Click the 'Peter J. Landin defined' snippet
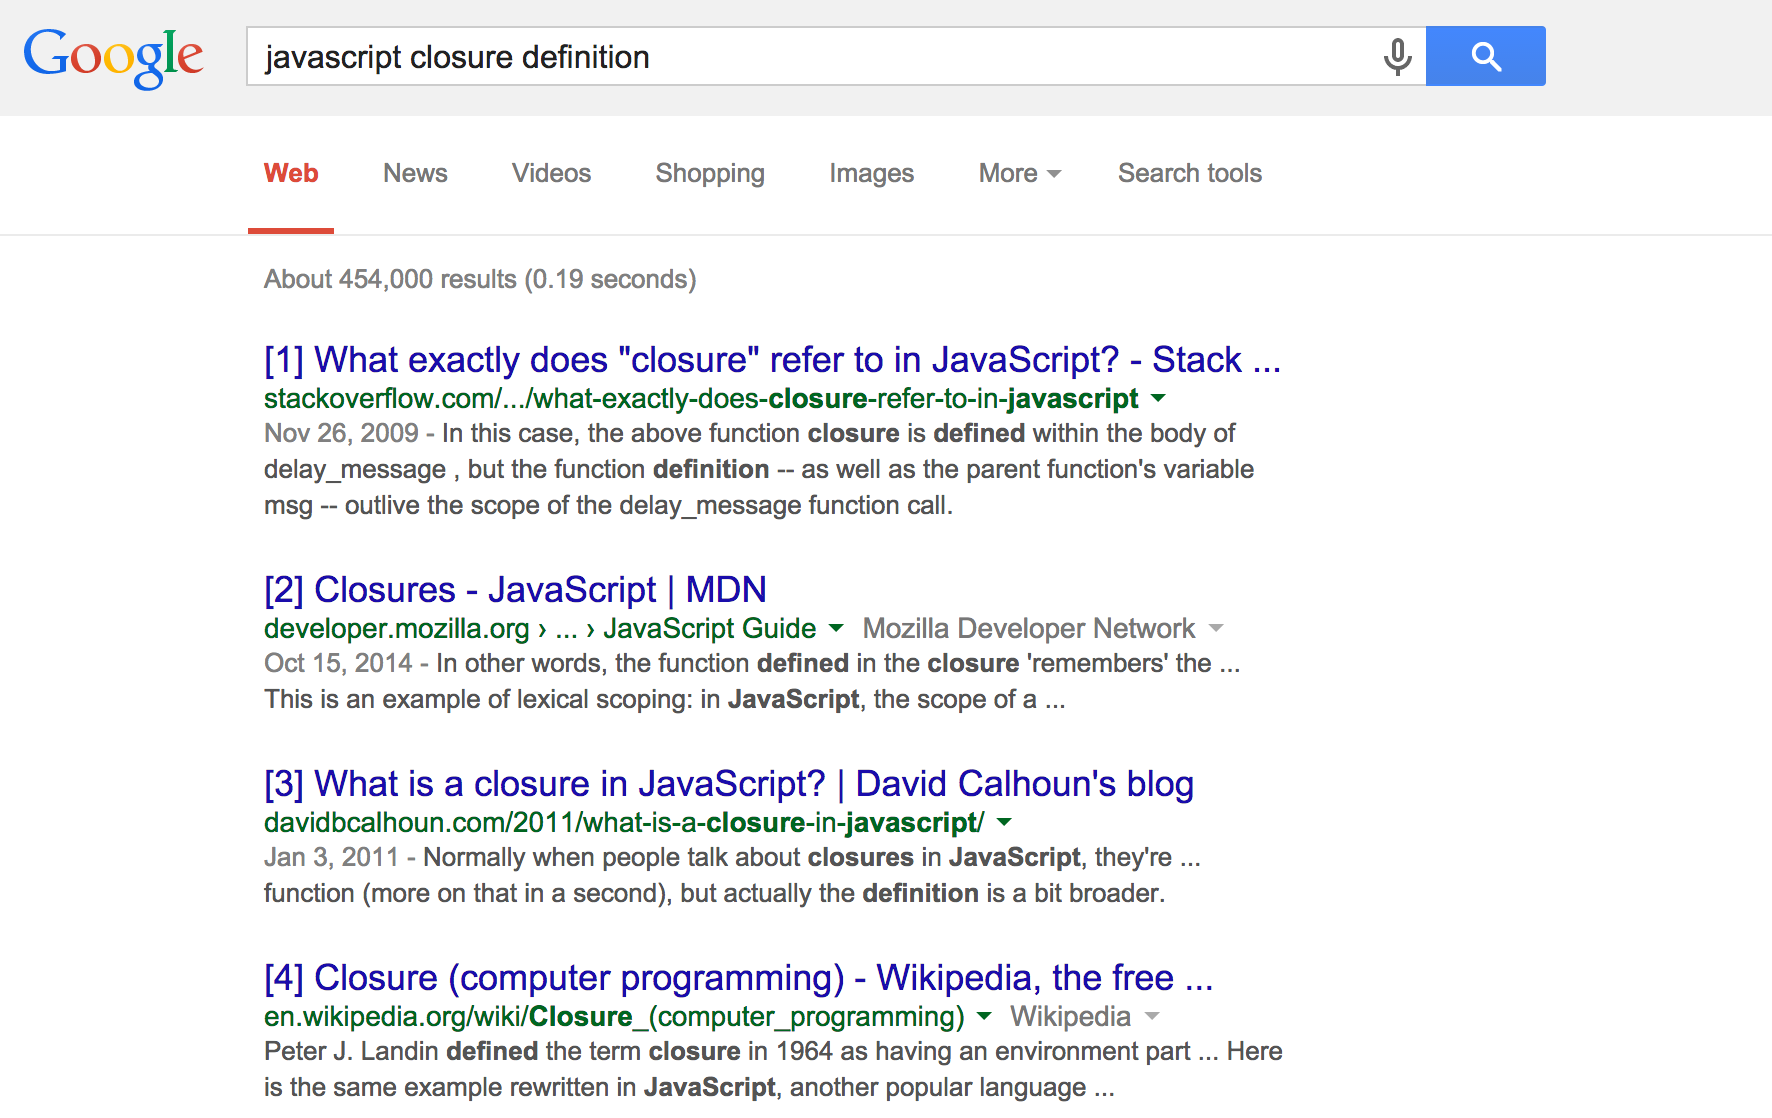 (773, 1069)
